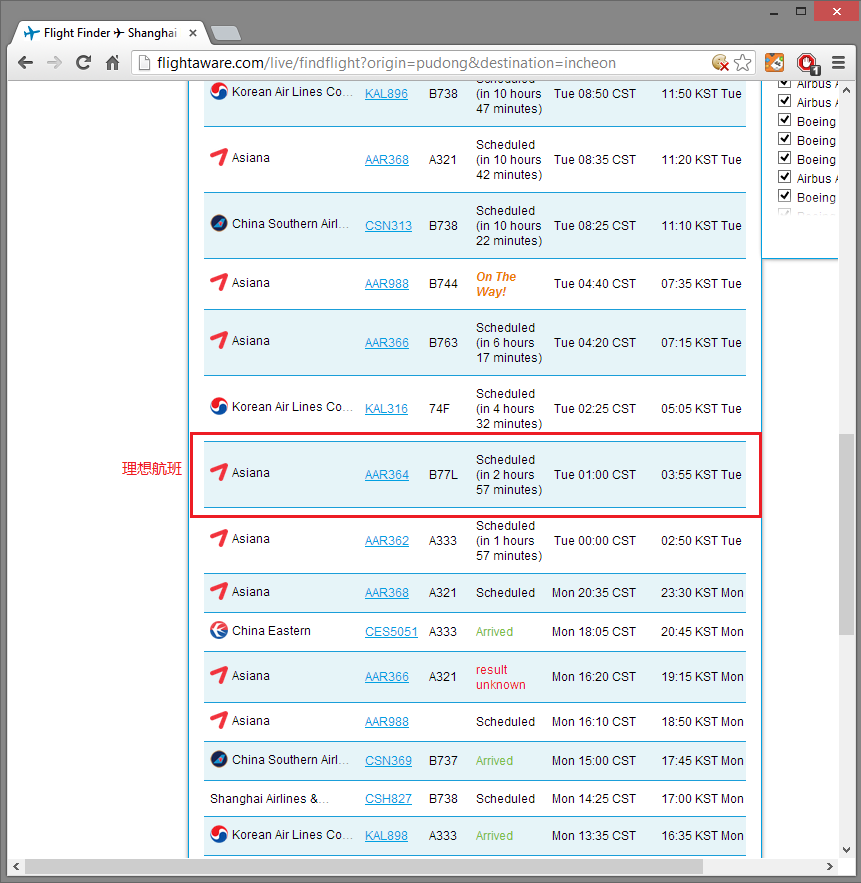This screenshot has height=883, width=861.
Task: Open AAR366 link departing Mon 16:20
Action: tap(387, 676)
